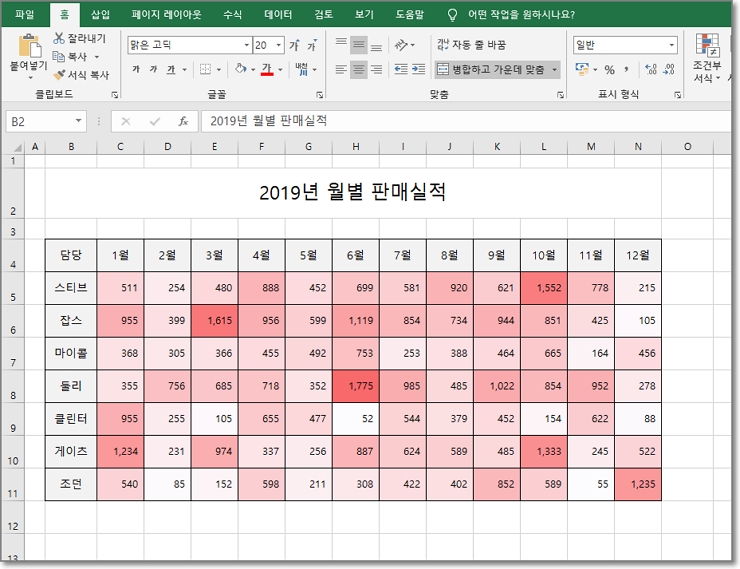Viewport: 740px width, 569px height.
Task: Toggle underline formatting
Action: tap(170, 69)
